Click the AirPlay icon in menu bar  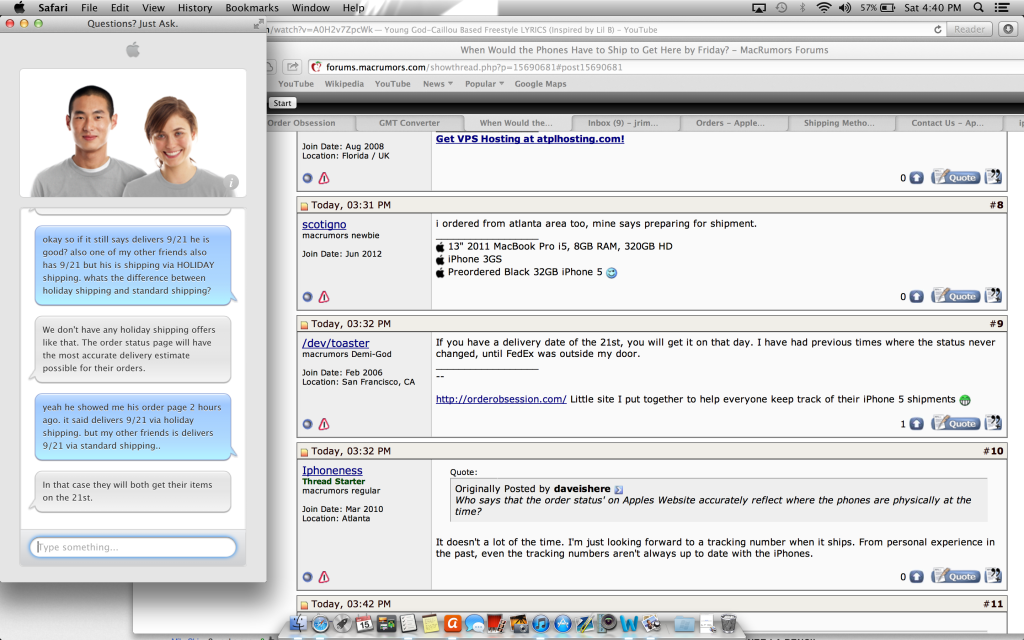pyautogui.click(x=759, y=8)
